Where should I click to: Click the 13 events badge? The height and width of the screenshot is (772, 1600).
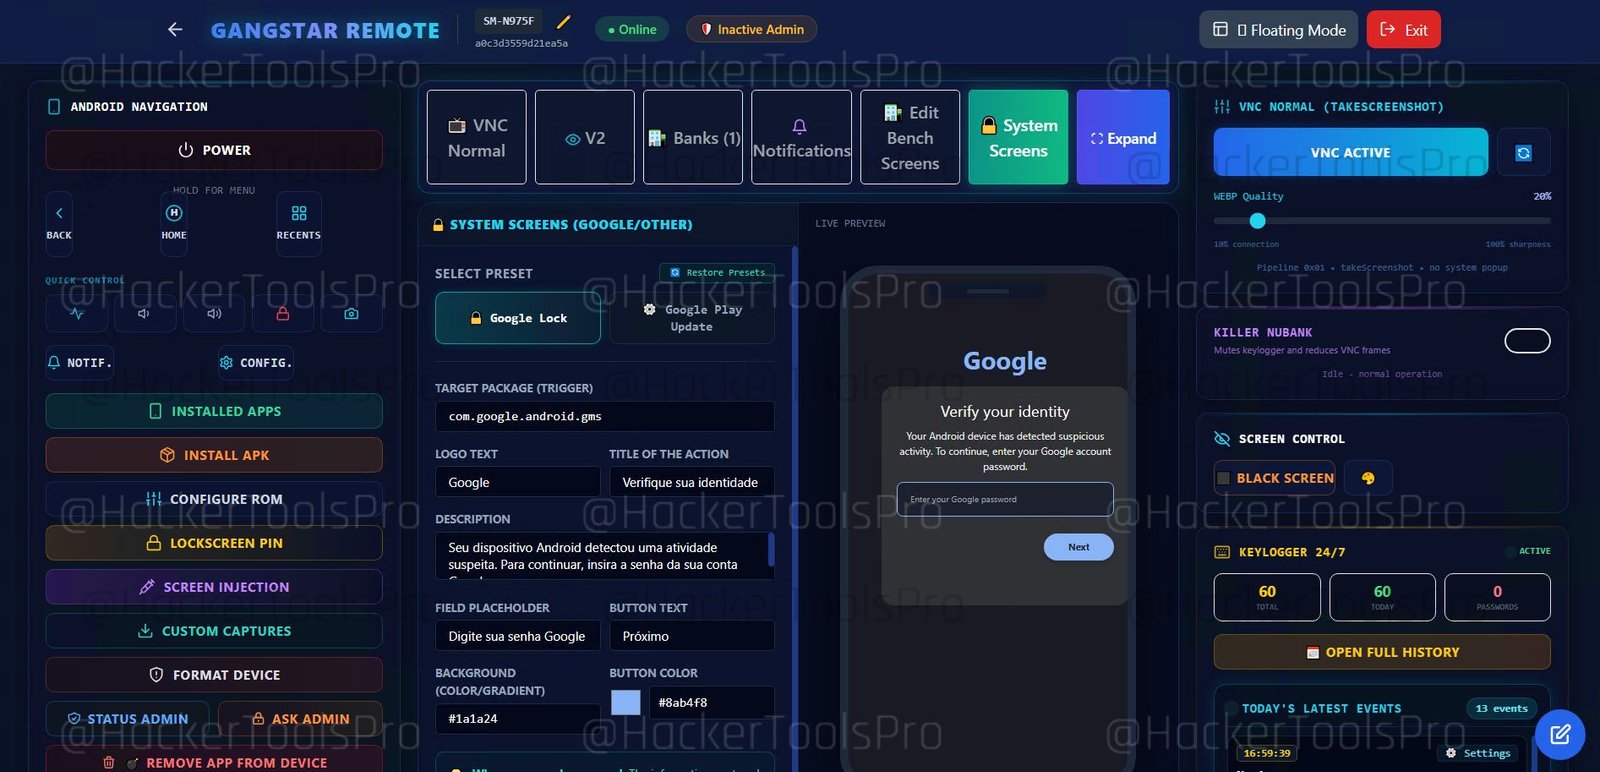[1502, 708]
